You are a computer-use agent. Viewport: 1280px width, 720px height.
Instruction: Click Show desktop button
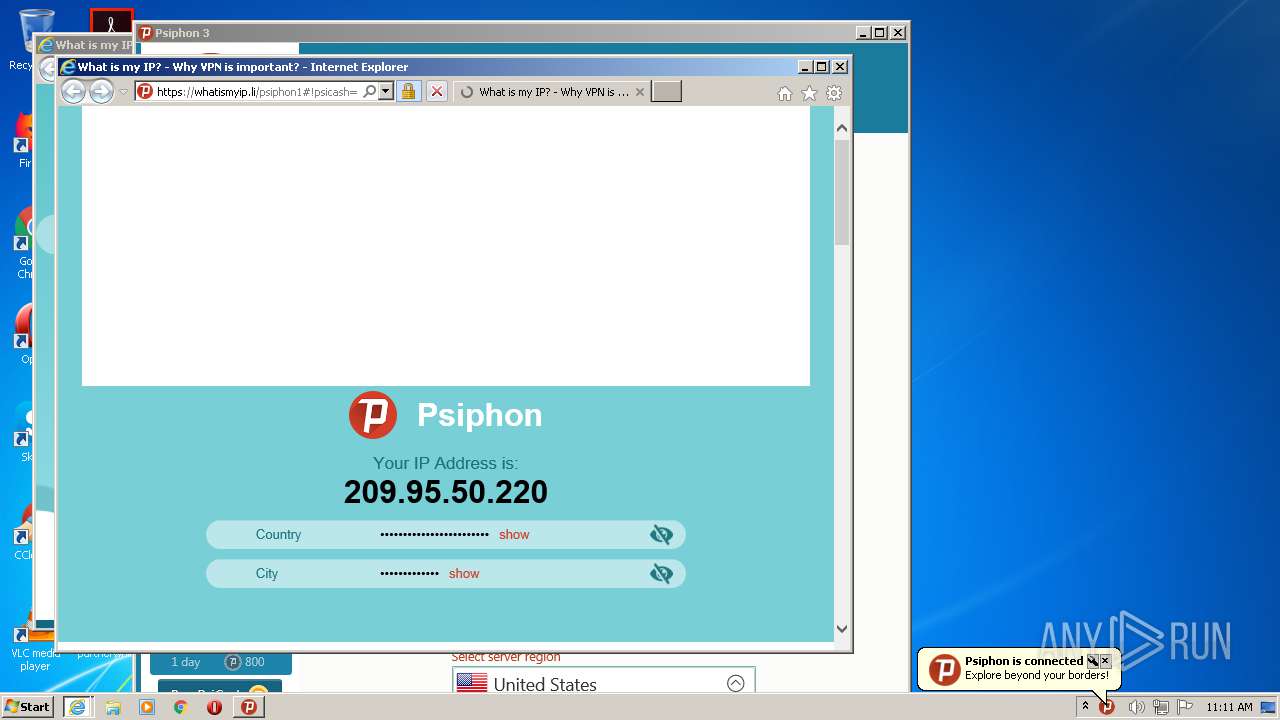click(x=1268, y=707)
